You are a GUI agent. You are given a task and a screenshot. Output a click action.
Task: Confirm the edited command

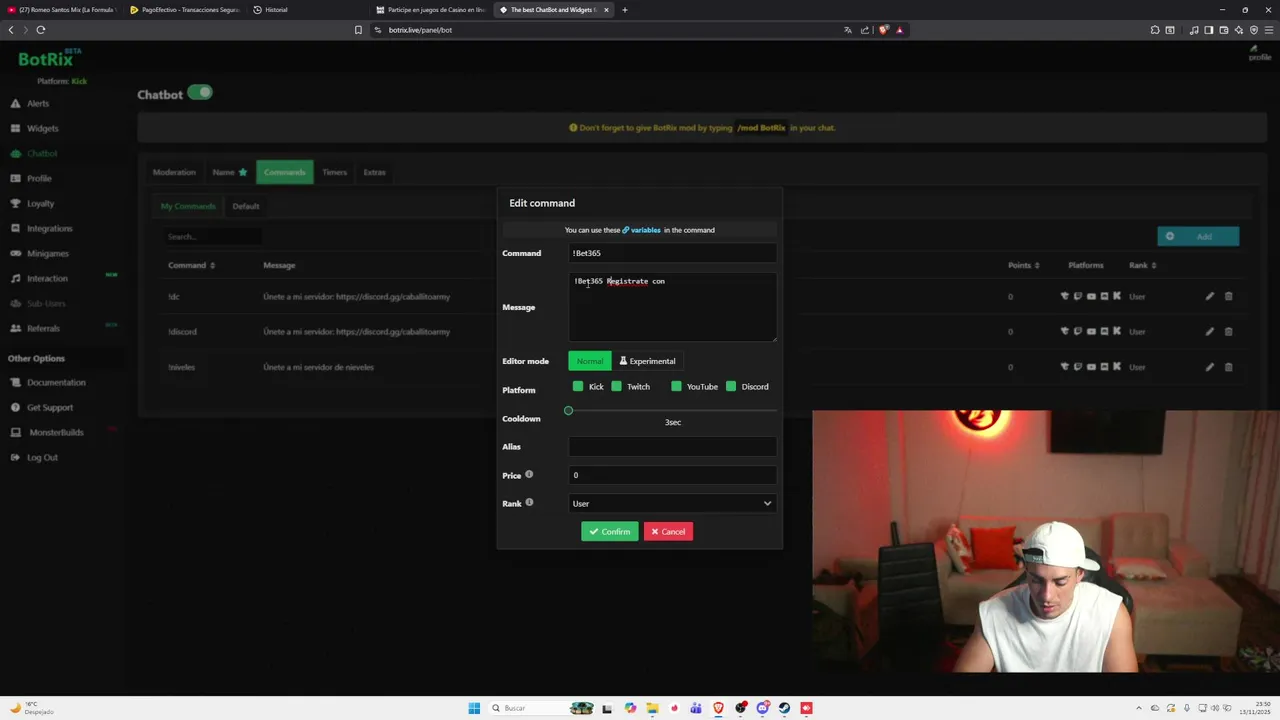click(610, 531)
